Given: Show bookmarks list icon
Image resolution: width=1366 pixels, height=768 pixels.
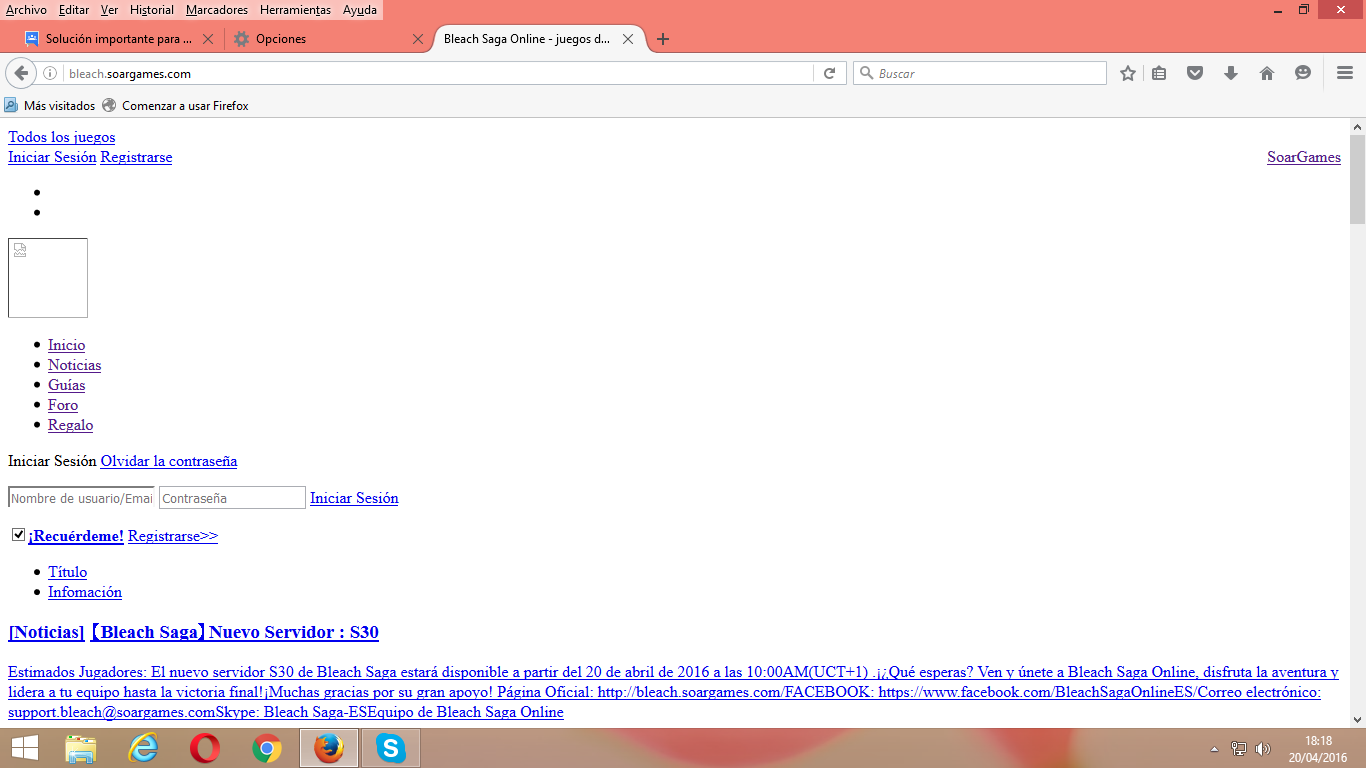Looking at the screenshot, I should tap(1159, 73).
